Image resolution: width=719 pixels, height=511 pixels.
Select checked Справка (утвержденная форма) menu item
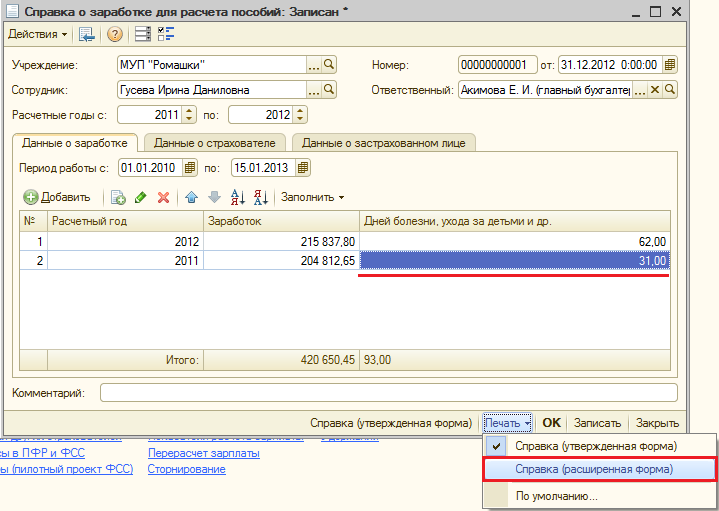pos(594,445)
